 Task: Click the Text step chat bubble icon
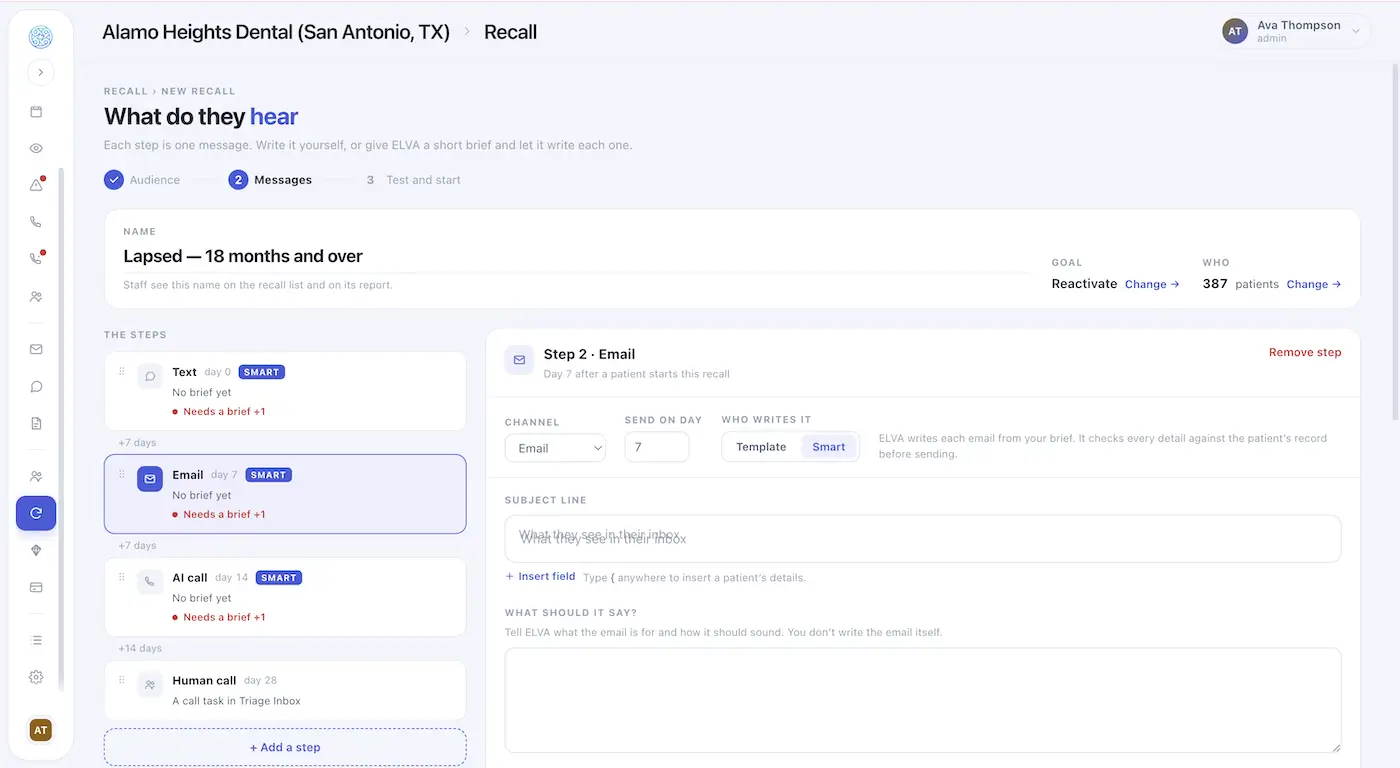[150, 376]
